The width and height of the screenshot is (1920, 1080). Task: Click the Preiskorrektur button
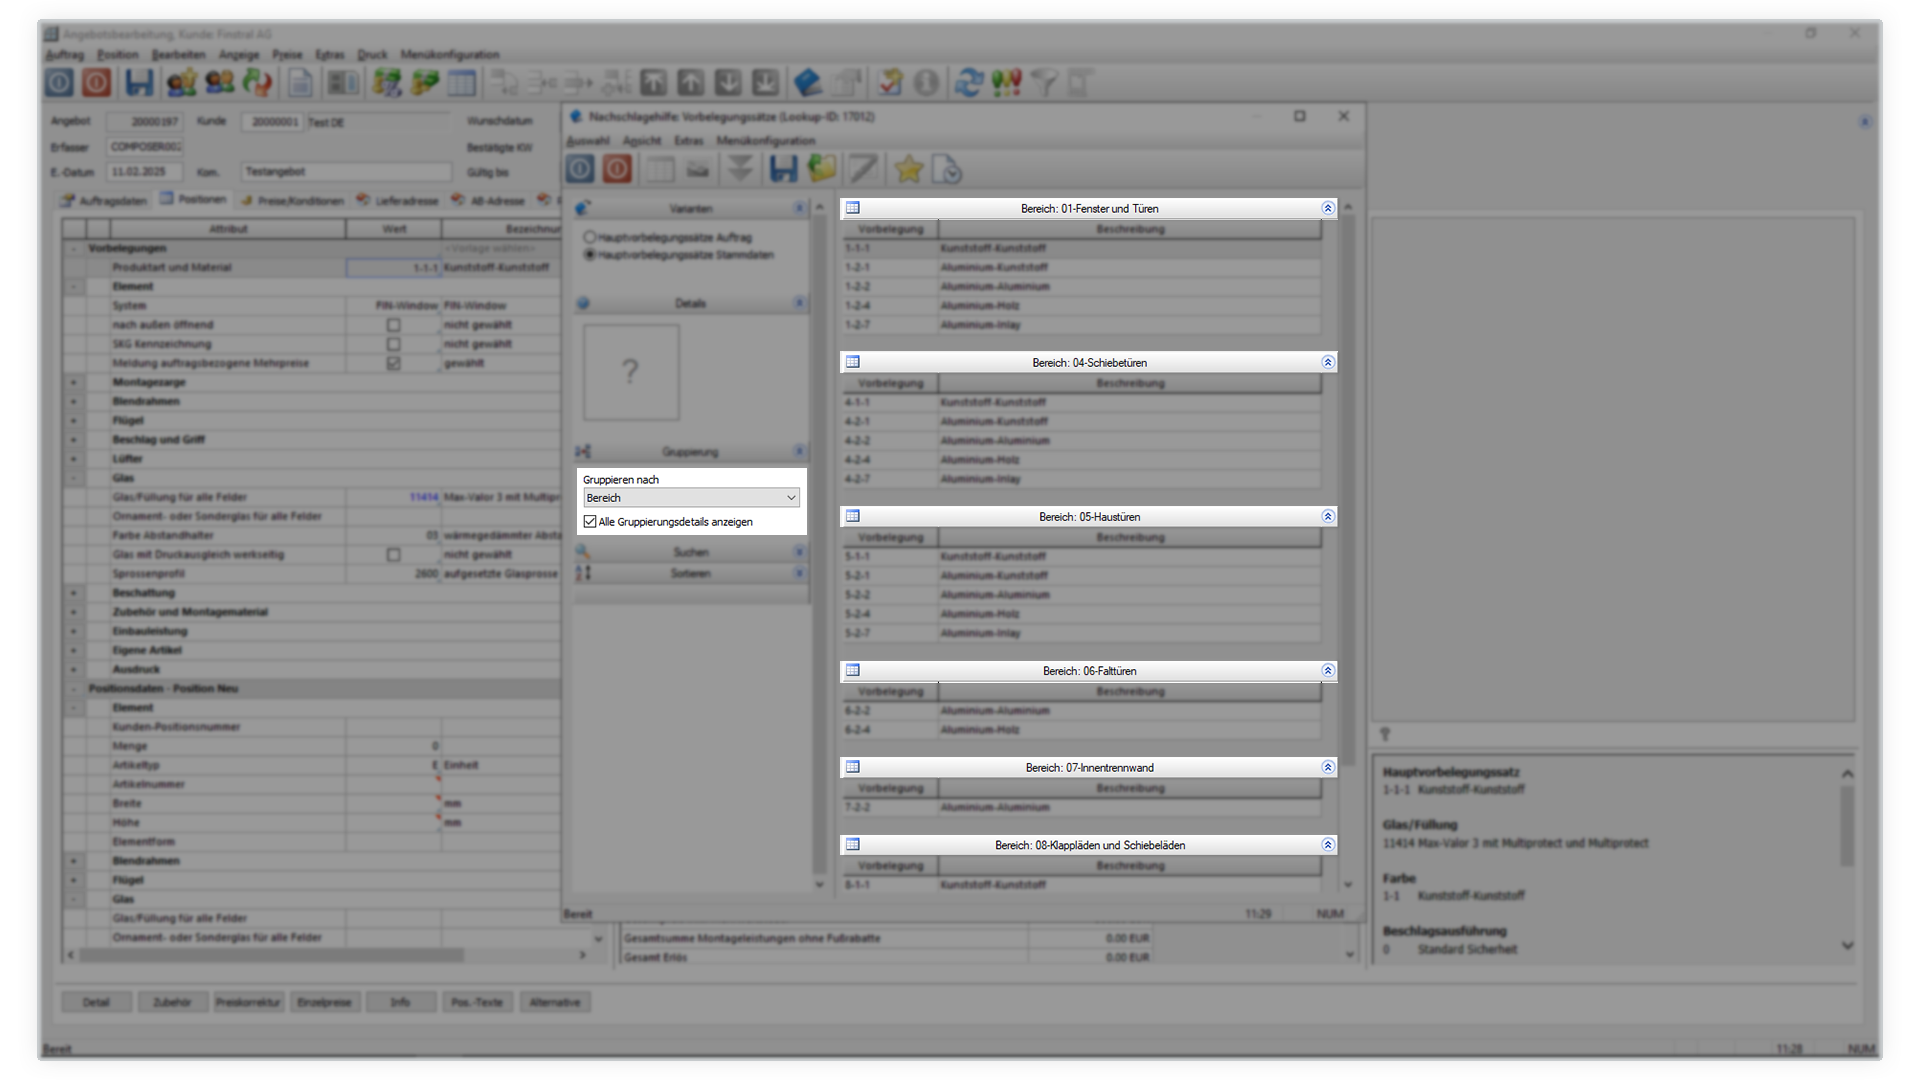248,1002
